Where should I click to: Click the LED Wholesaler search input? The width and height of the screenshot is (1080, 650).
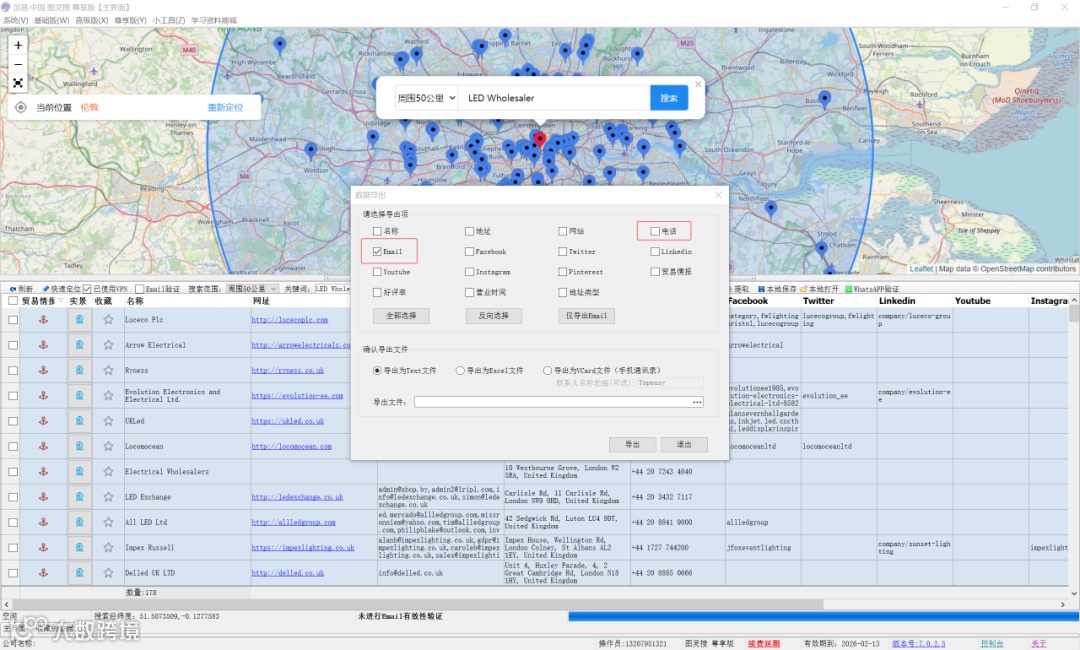pos(554,98)
